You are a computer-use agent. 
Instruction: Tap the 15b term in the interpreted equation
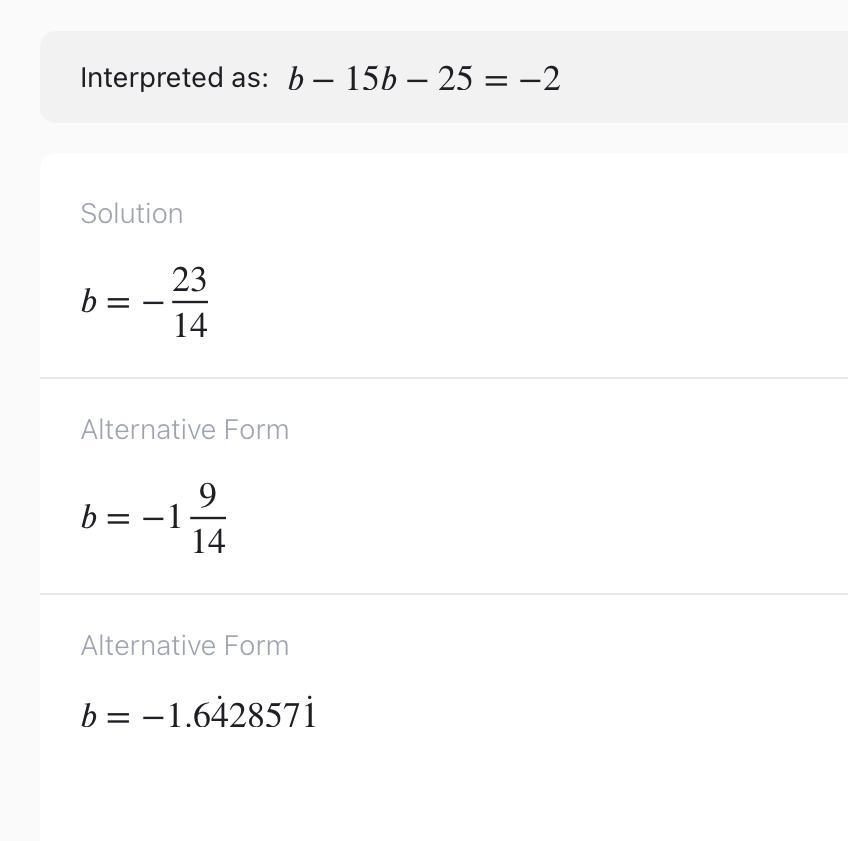click(x=370, y=79)
